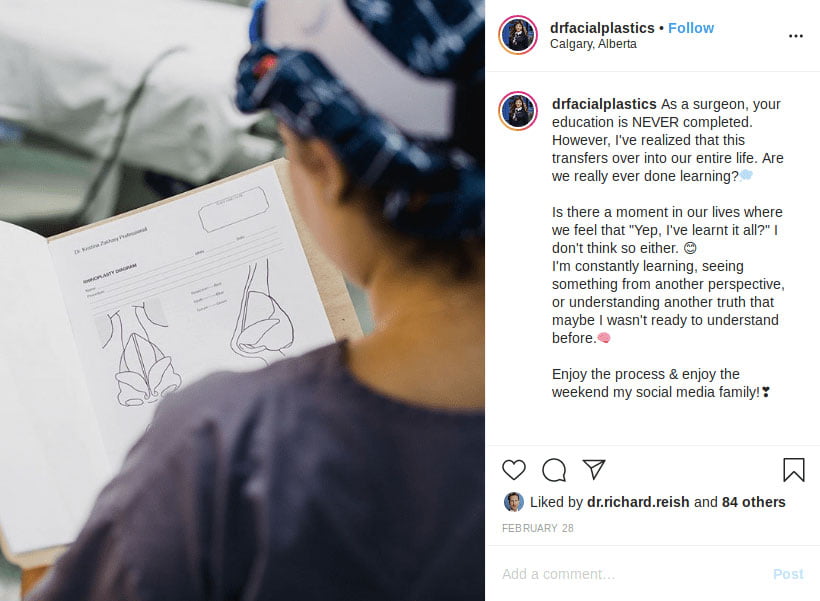Focus the Add a comment field
820x601 pixels.
[x=633, y=574]
